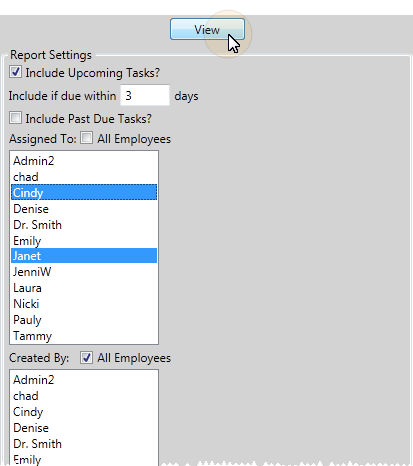The height and width of the screenshot is (466, 413).
Task: Select JenniW in Assigned To list
Action: point(84,272)
